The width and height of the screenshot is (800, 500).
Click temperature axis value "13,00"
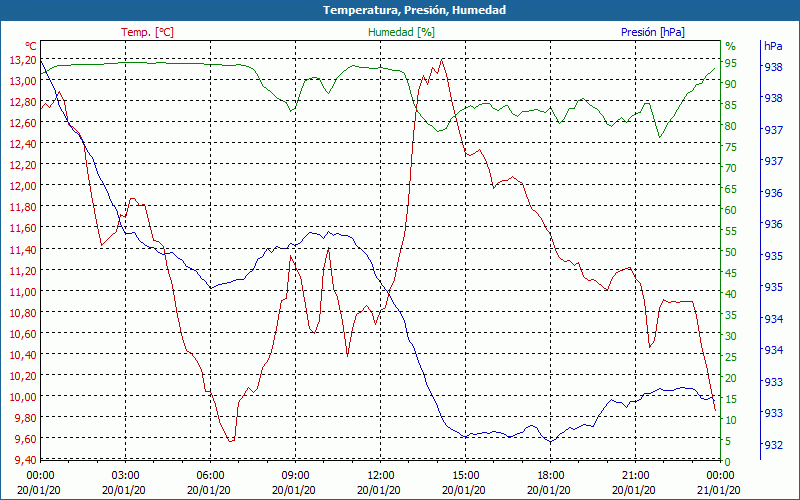click(23, 81)
